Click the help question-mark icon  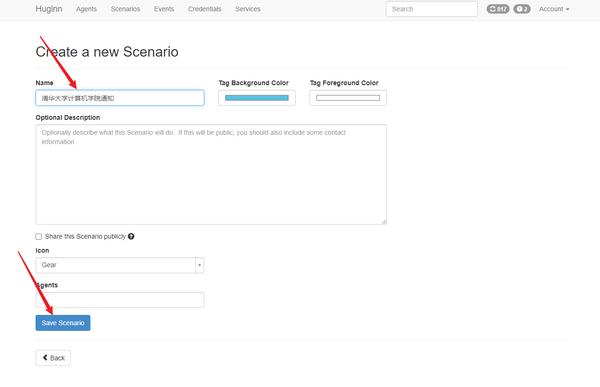tap(131, 237)
